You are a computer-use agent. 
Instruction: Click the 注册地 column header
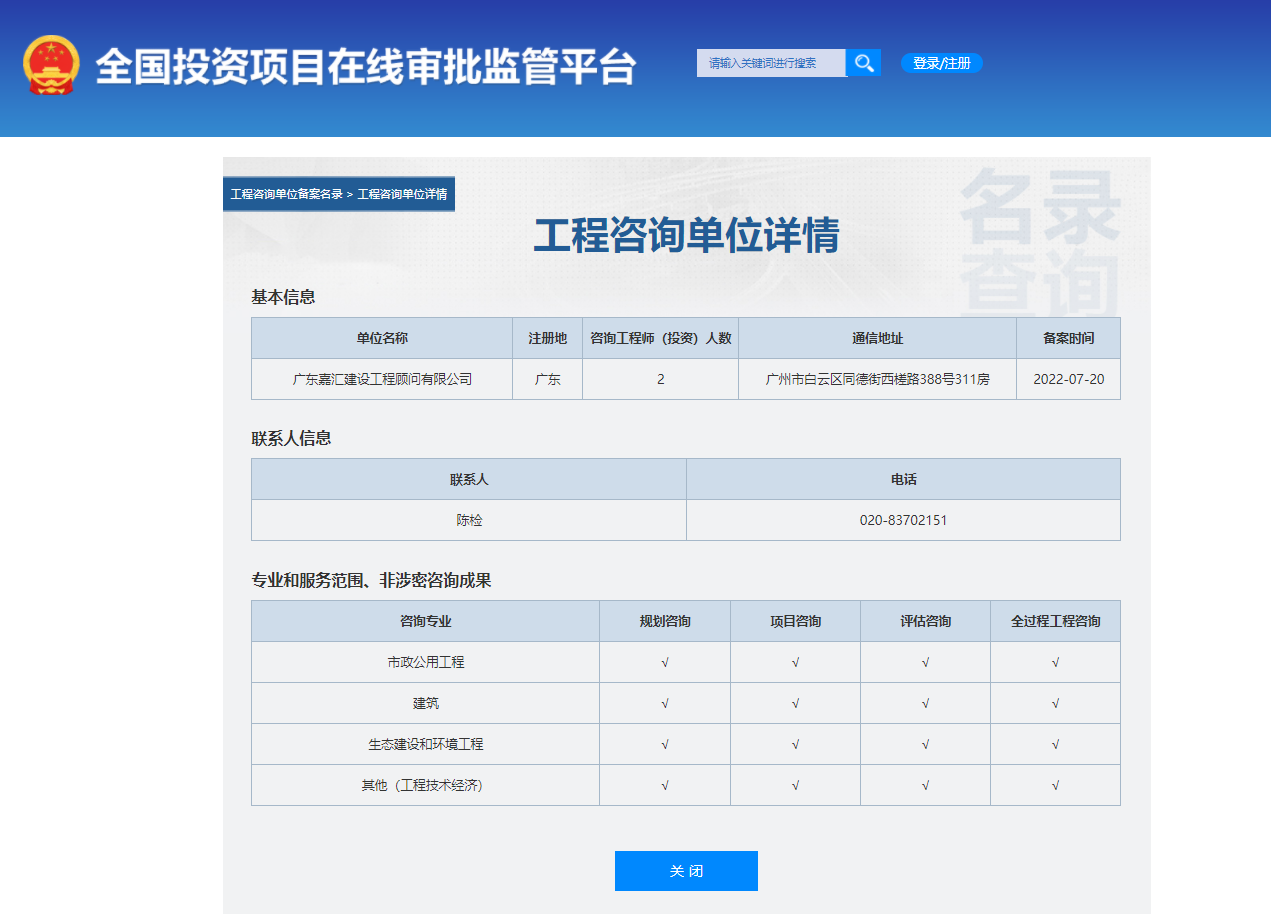coord(548,338)
